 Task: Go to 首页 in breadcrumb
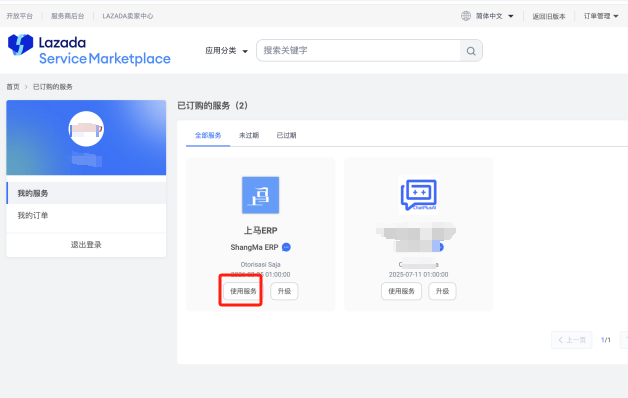coord(13,87)
